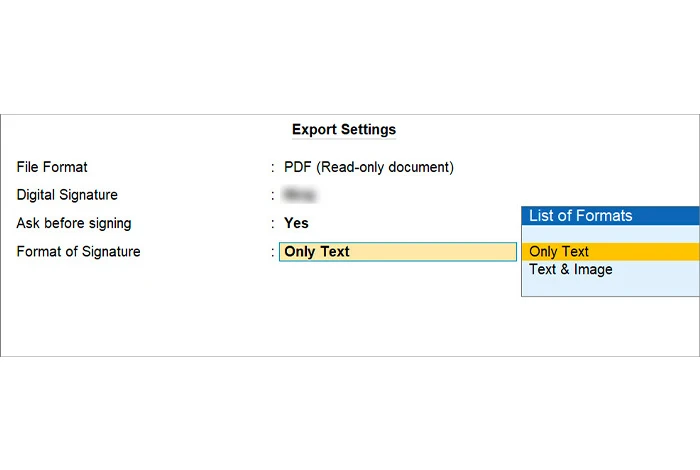Viewport: 700px width, 470px height.
Task: Click blank row above Only Text list option
Action: tap(610, 234)
